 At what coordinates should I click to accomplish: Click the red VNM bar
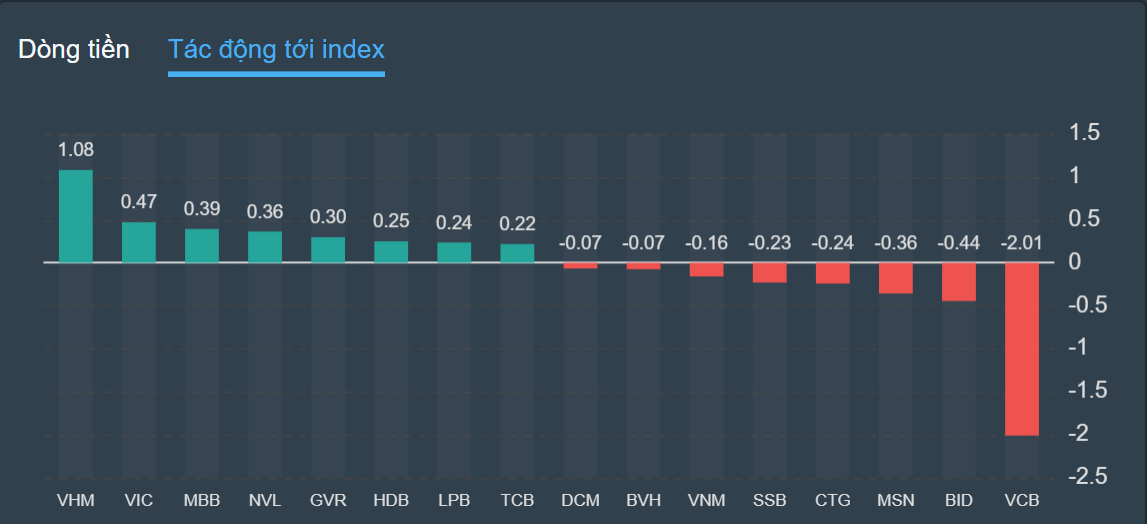tap(706, 270)
